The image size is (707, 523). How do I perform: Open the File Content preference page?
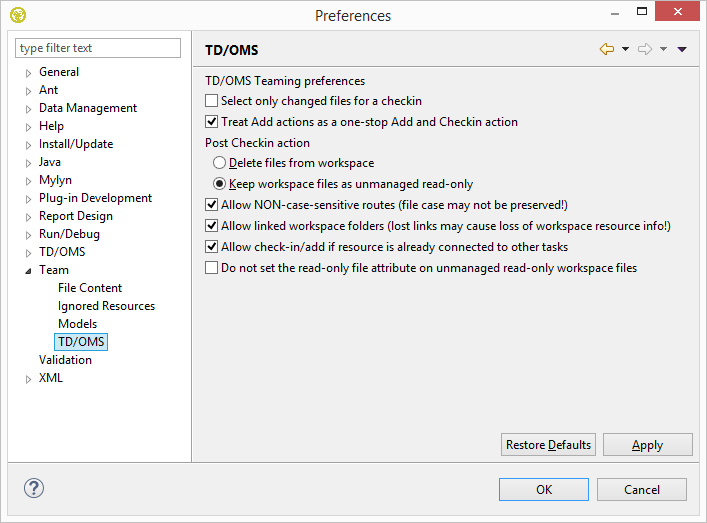tap(90, 288)
